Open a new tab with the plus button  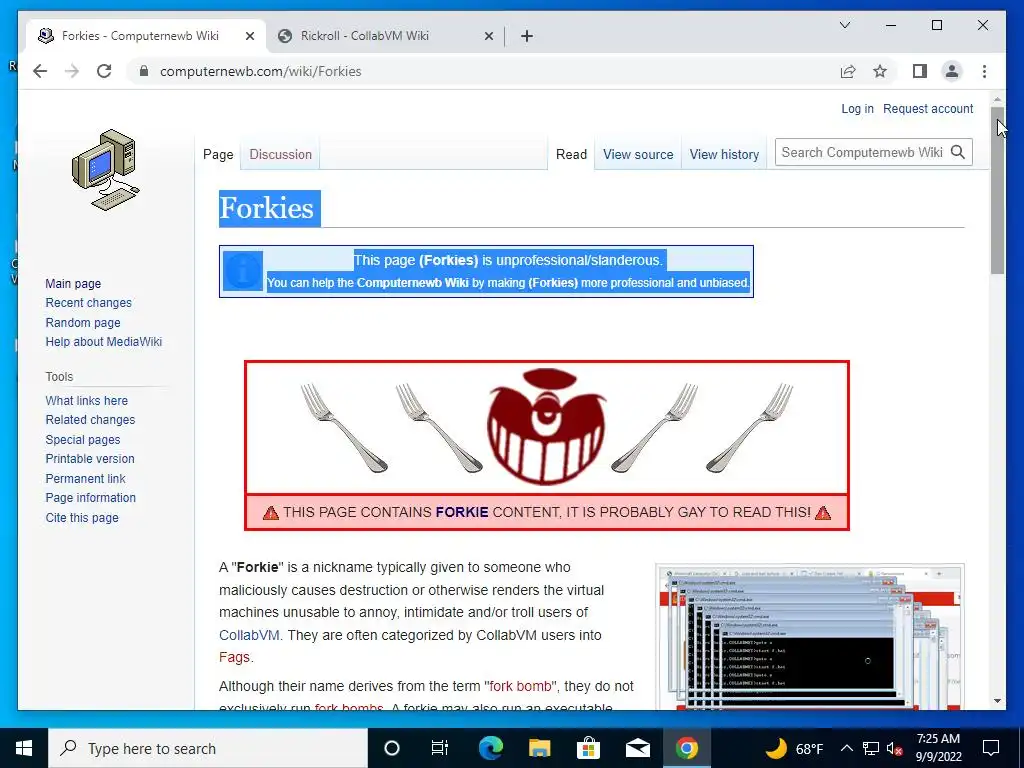[x=527, y=36]
